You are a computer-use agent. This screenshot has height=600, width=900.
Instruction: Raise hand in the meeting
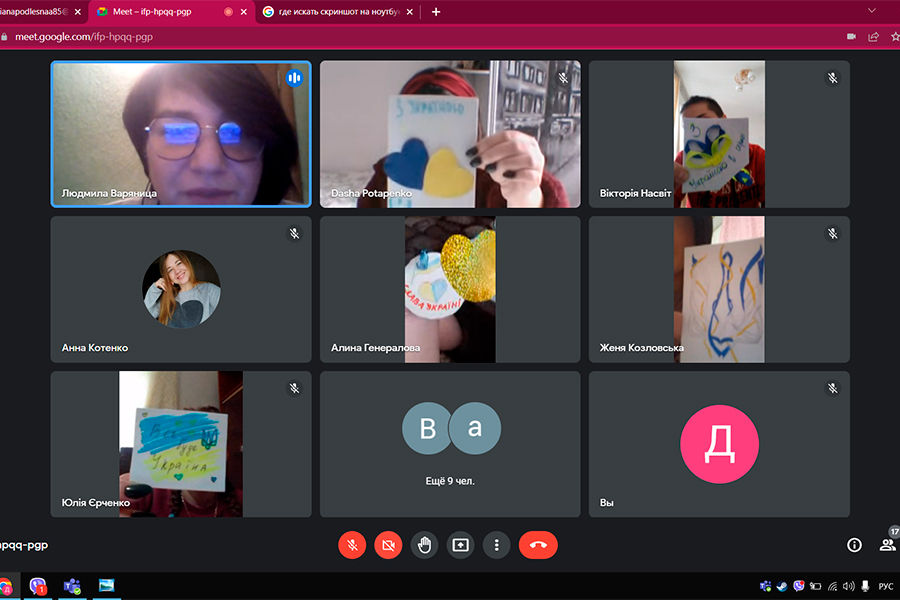pos(424,545)
